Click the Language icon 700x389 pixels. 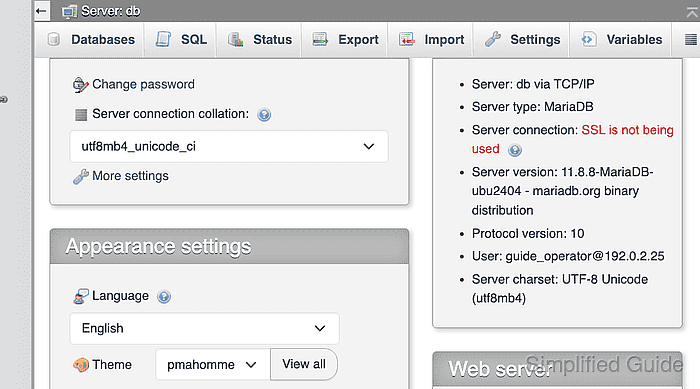coord(81,296)
